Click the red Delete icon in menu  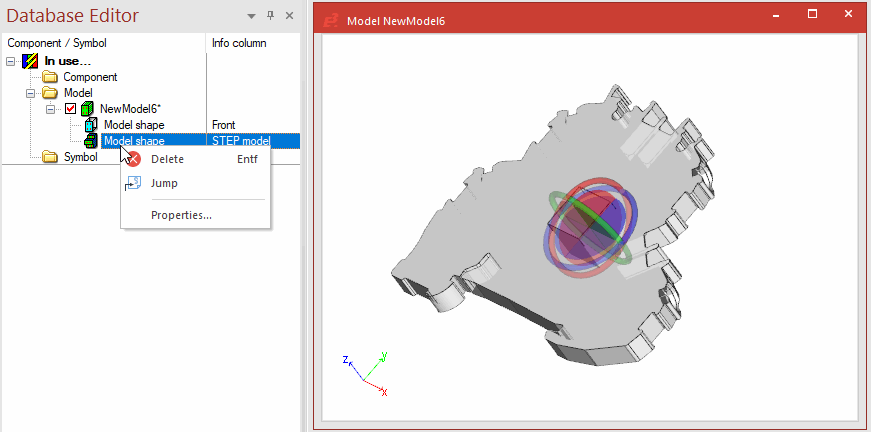coord(133,159)
